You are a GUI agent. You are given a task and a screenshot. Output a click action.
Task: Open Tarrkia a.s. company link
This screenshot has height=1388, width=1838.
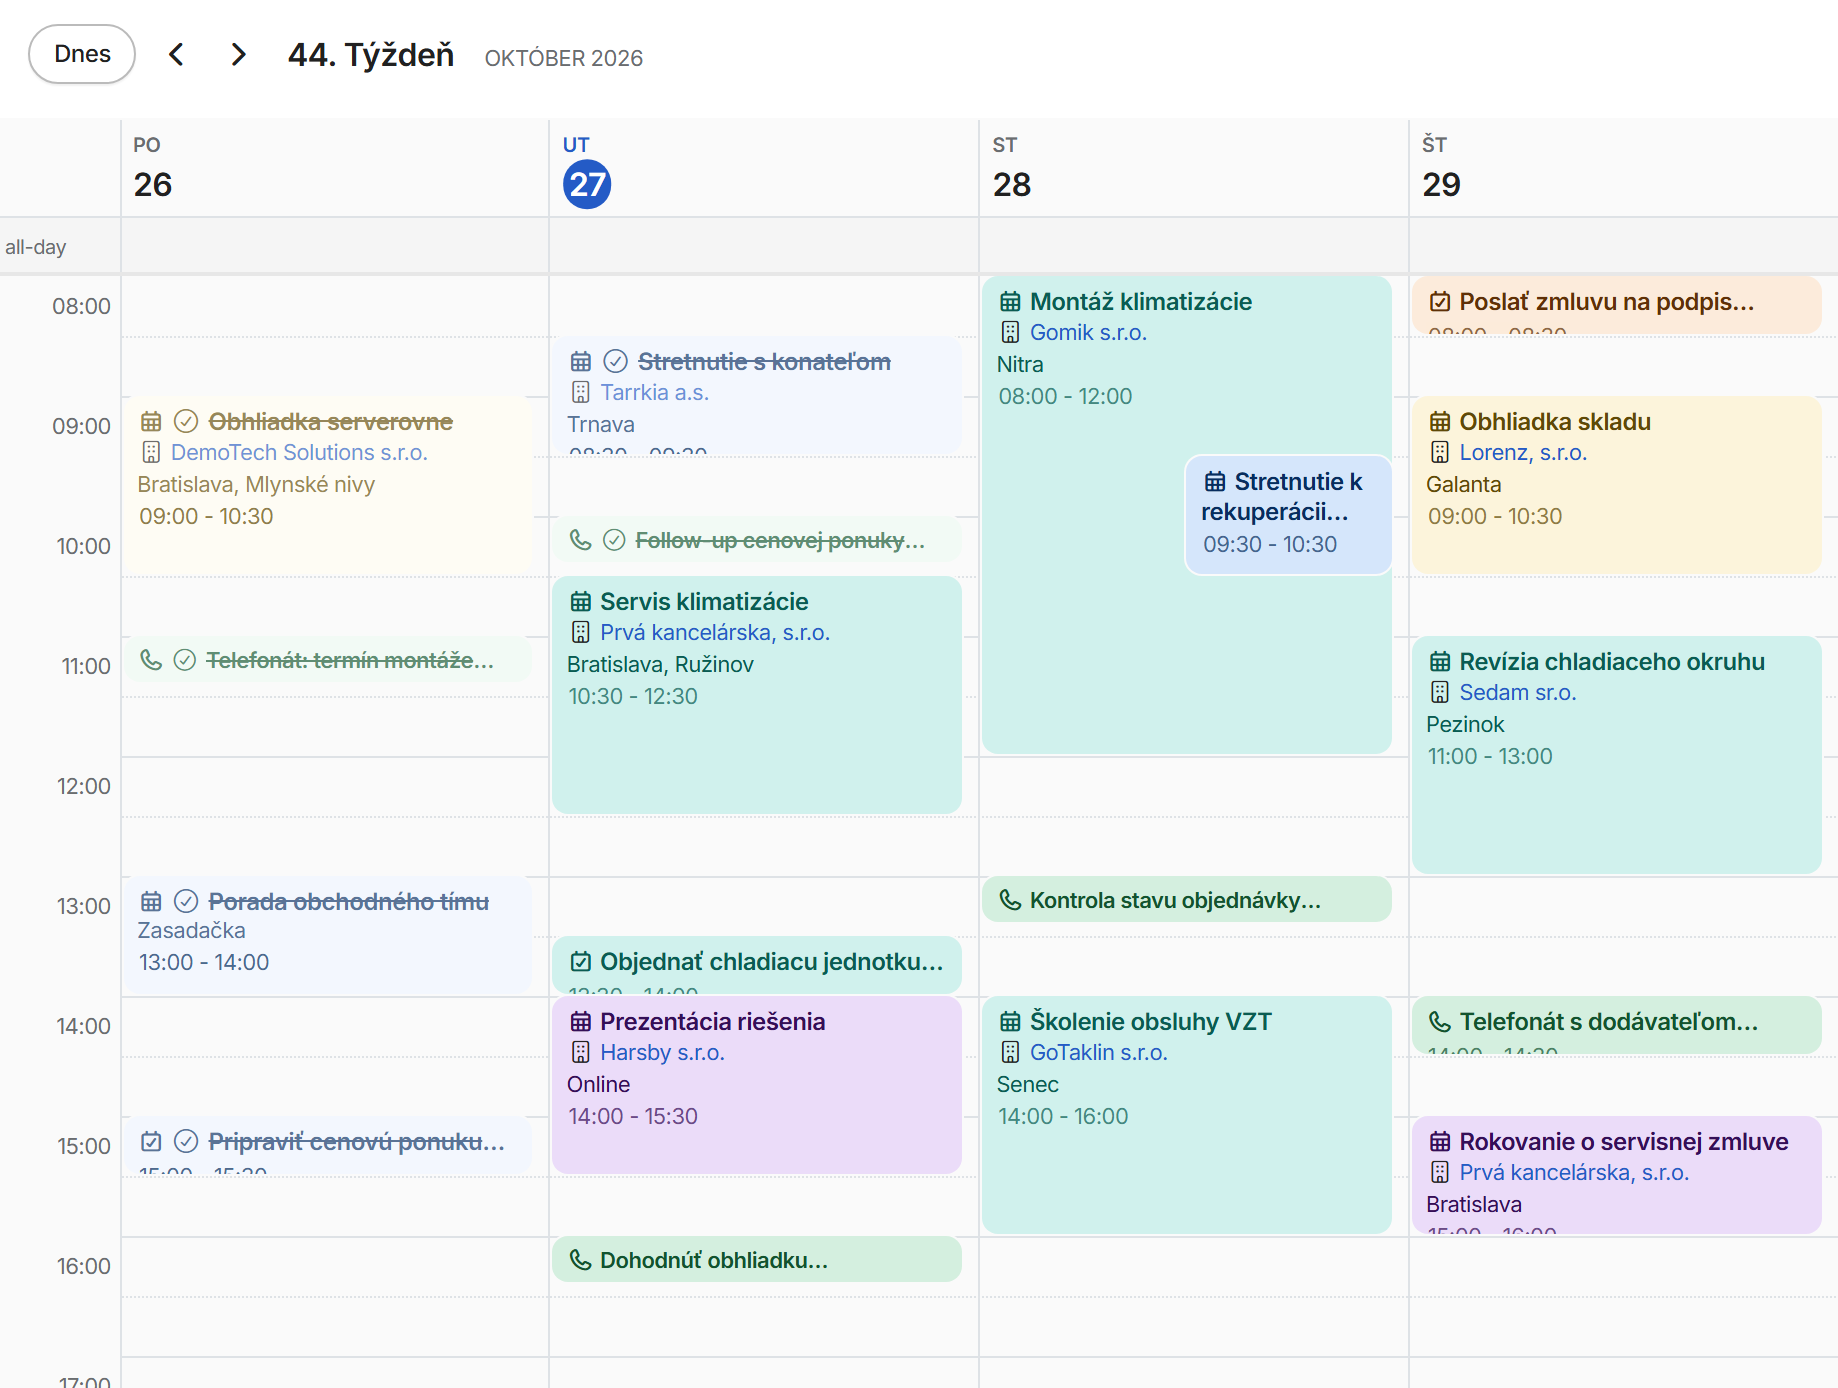[654, 392]
